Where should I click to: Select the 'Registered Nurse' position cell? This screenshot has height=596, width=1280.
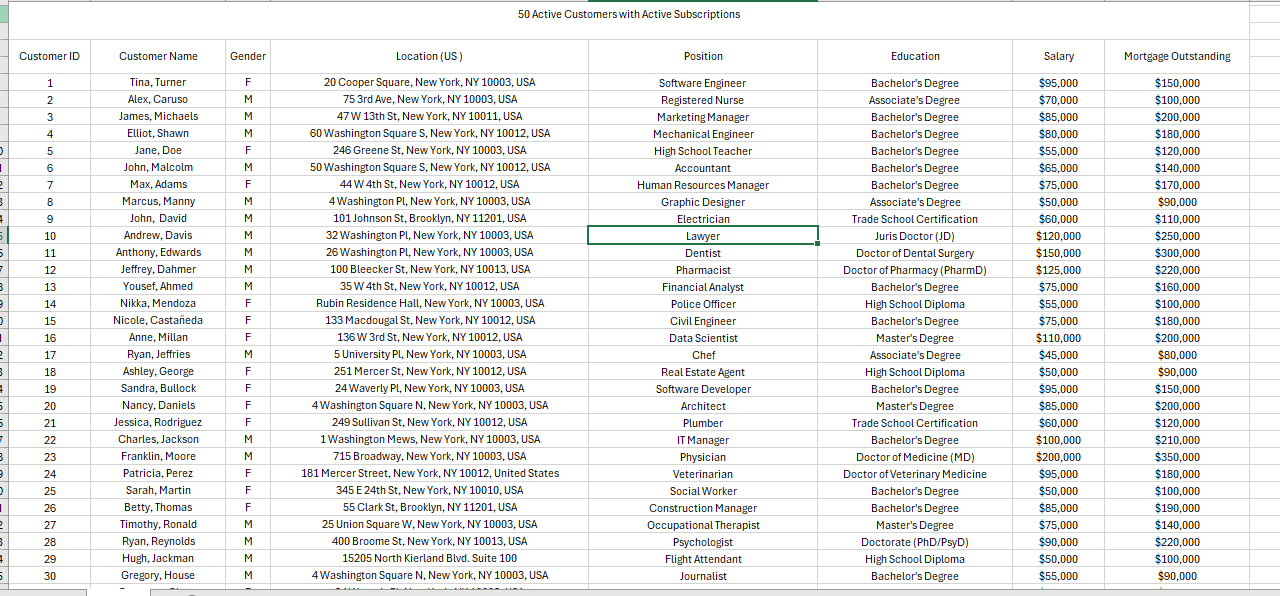(703, 100)
